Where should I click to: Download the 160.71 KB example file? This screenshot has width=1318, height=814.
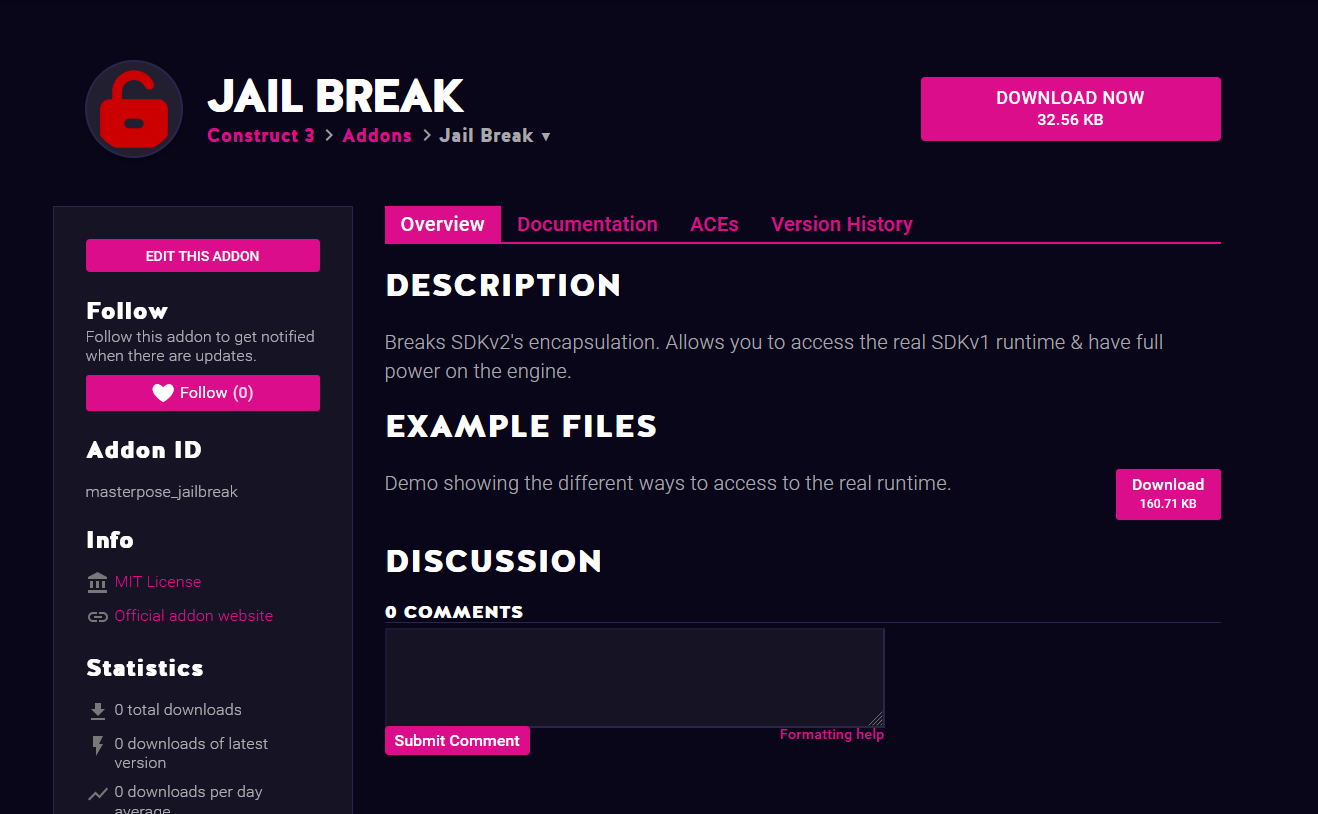(1168, 494)
